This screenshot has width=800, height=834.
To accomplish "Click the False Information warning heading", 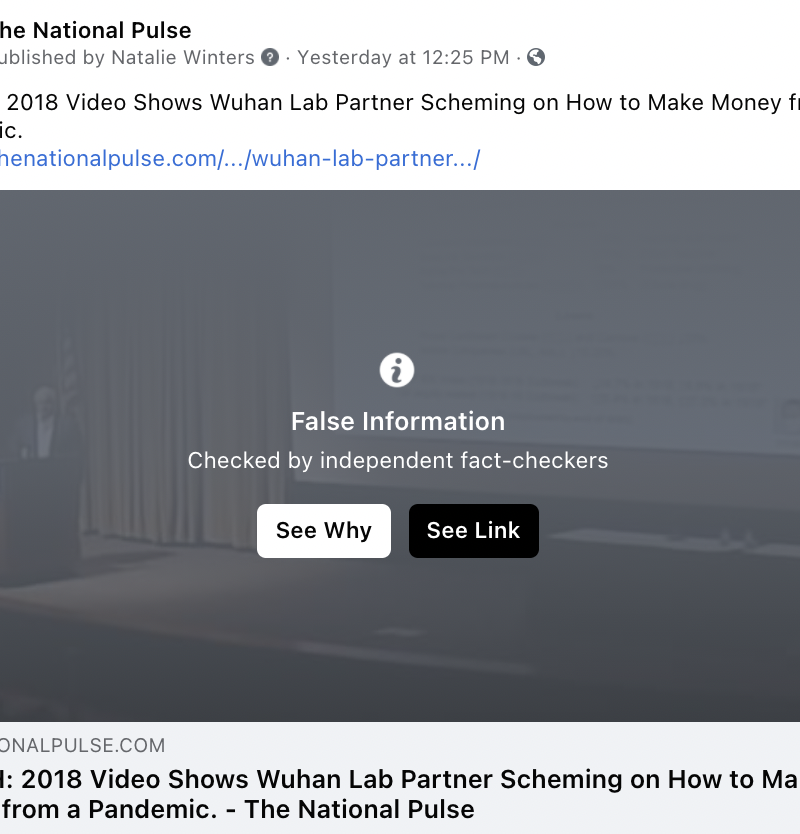I will point(398,421).
